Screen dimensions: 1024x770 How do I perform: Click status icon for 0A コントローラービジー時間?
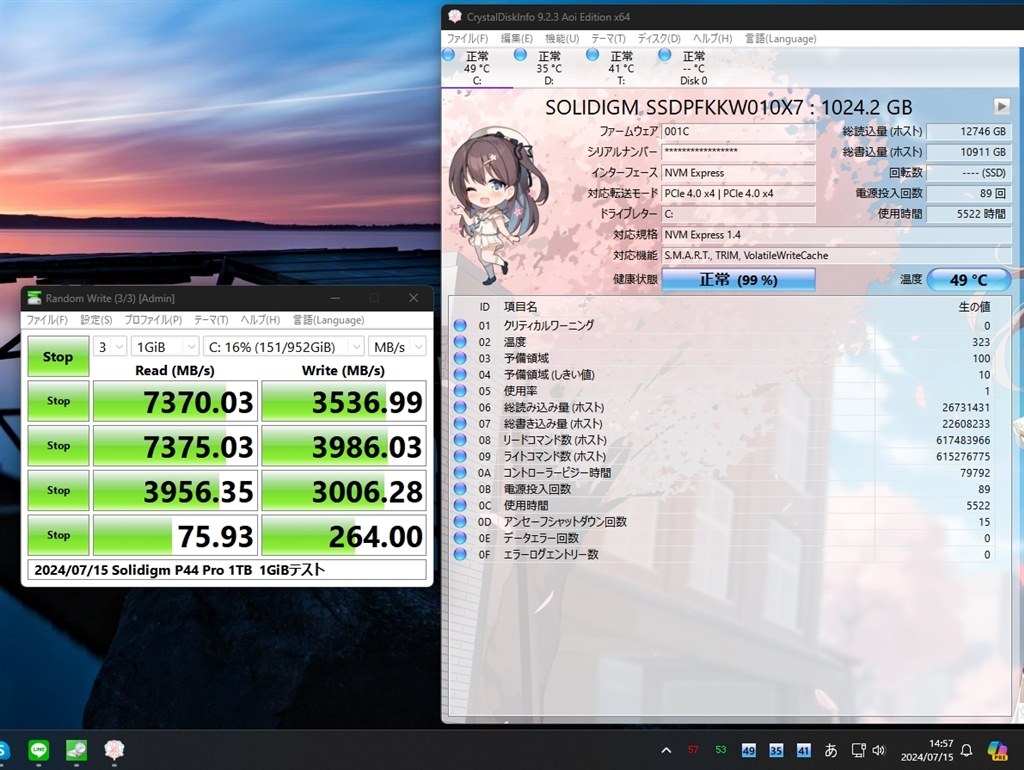(x=460, y=472)
